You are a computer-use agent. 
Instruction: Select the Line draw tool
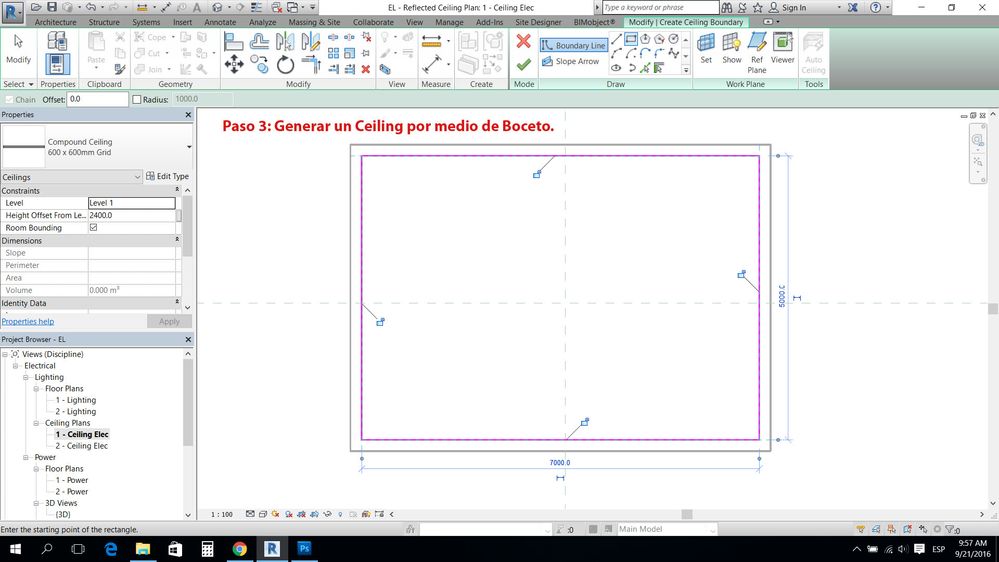pos(616,40)
